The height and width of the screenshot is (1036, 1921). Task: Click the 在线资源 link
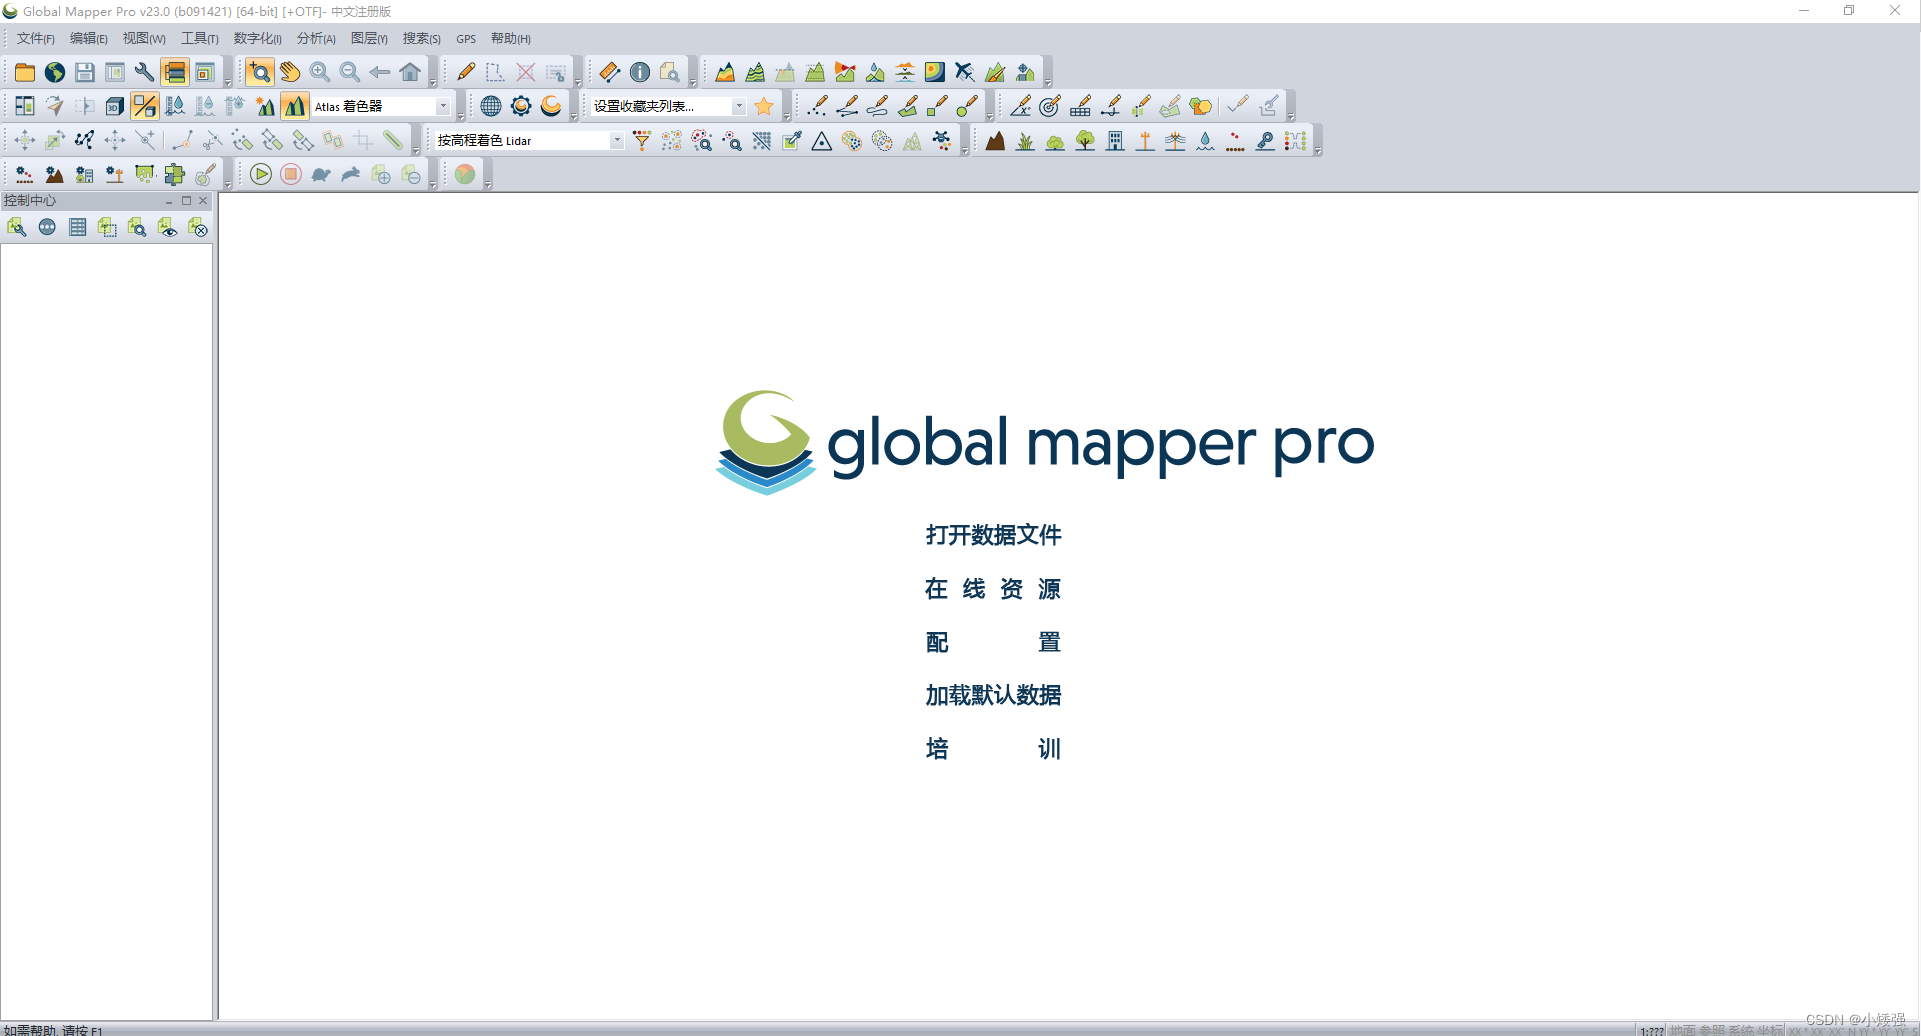(x=993, y=589)
